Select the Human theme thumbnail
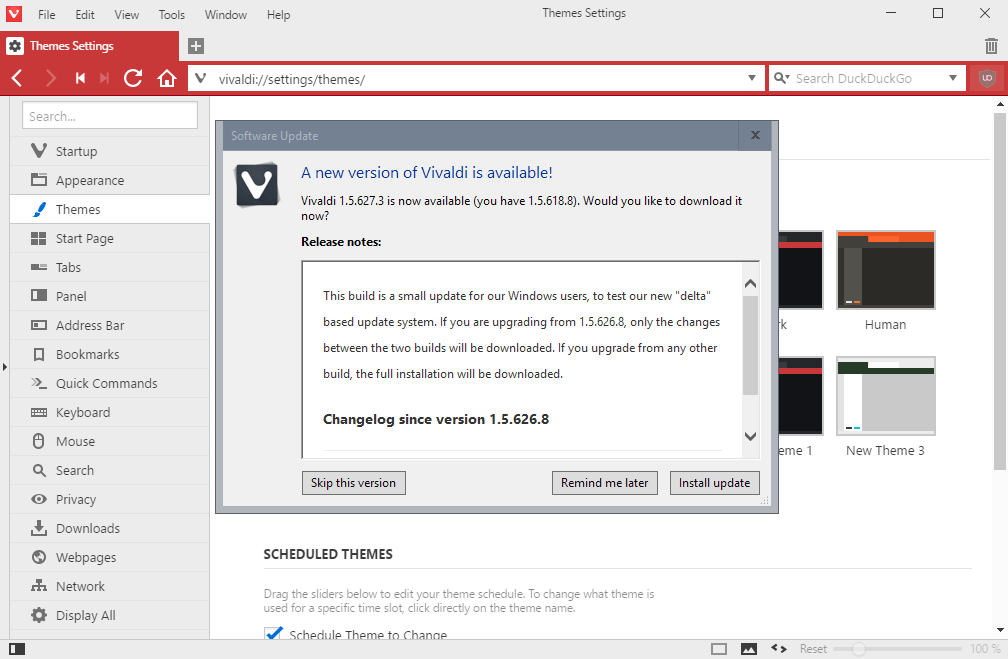The height and width of the screenshot is (659, 1008). pos(885,270)
